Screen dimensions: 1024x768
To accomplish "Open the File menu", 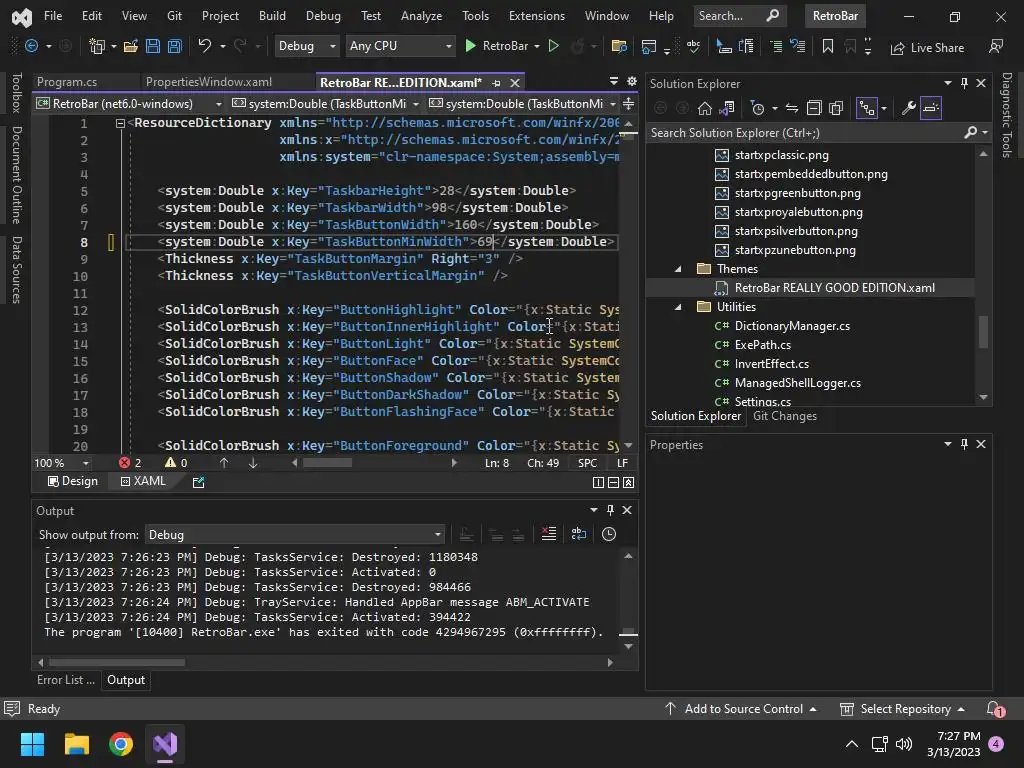I will pos(53,16).
